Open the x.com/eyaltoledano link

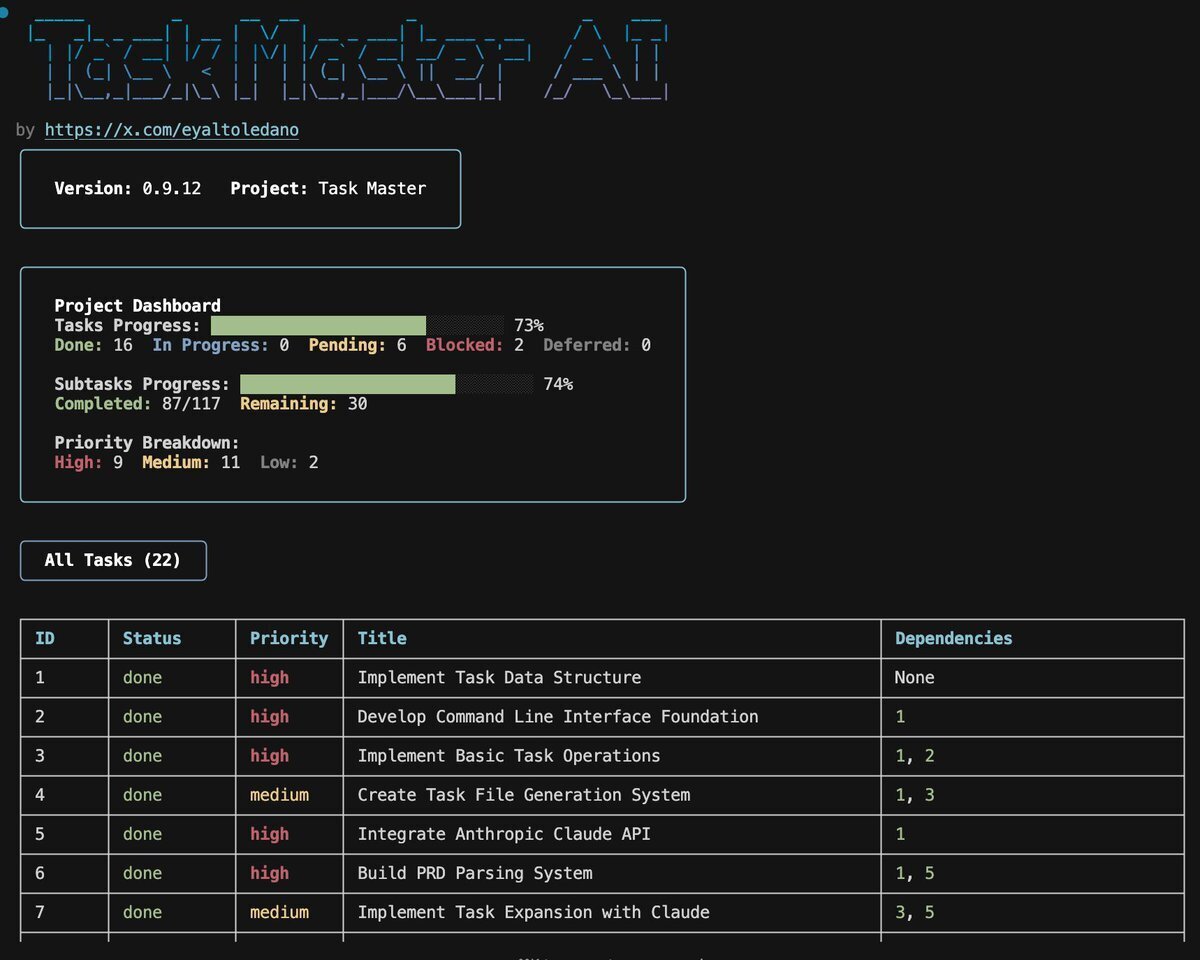[x=171, y=130]
